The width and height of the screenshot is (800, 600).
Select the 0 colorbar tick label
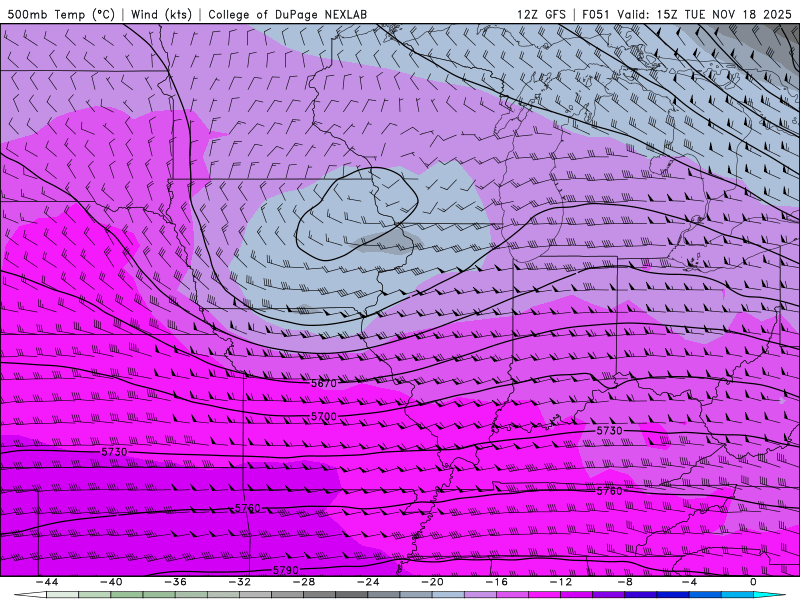(753, 582)
